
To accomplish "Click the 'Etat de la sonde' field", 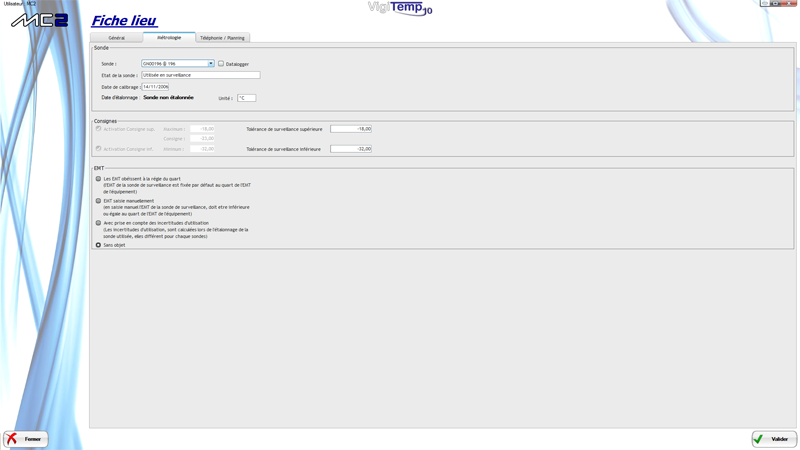I will [200, 75].
